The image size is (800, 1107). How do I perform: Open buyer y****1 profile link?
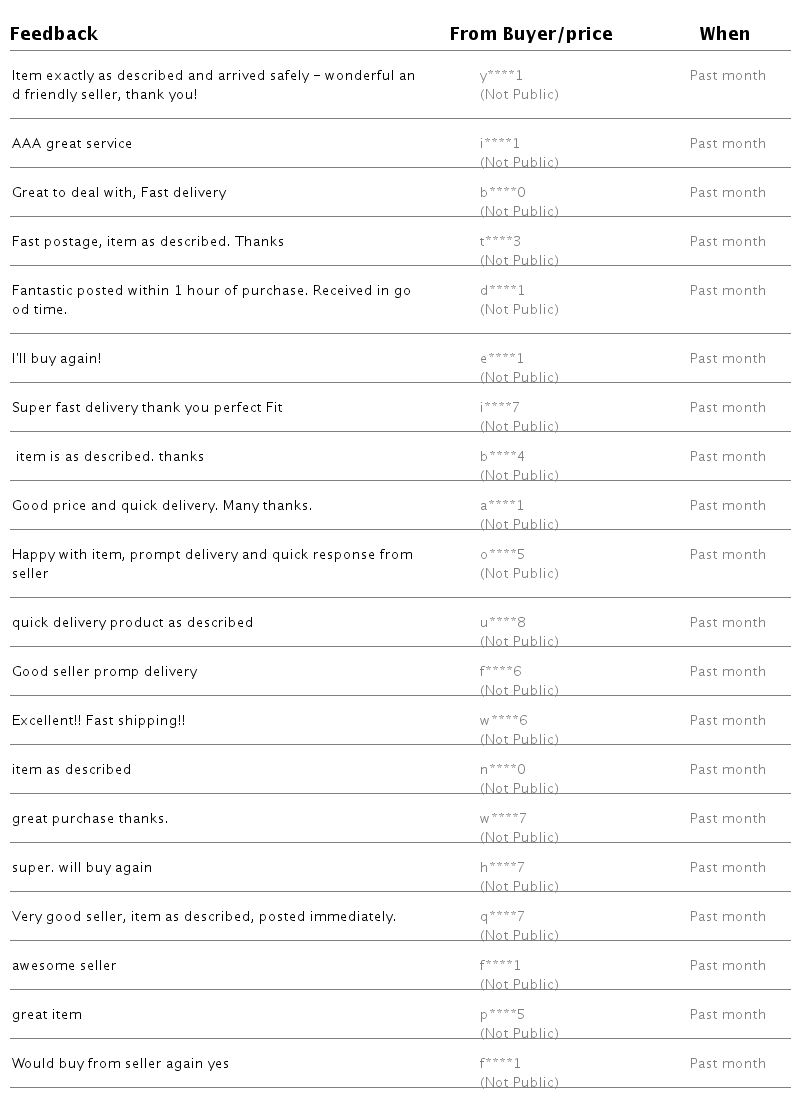point(501,76)
